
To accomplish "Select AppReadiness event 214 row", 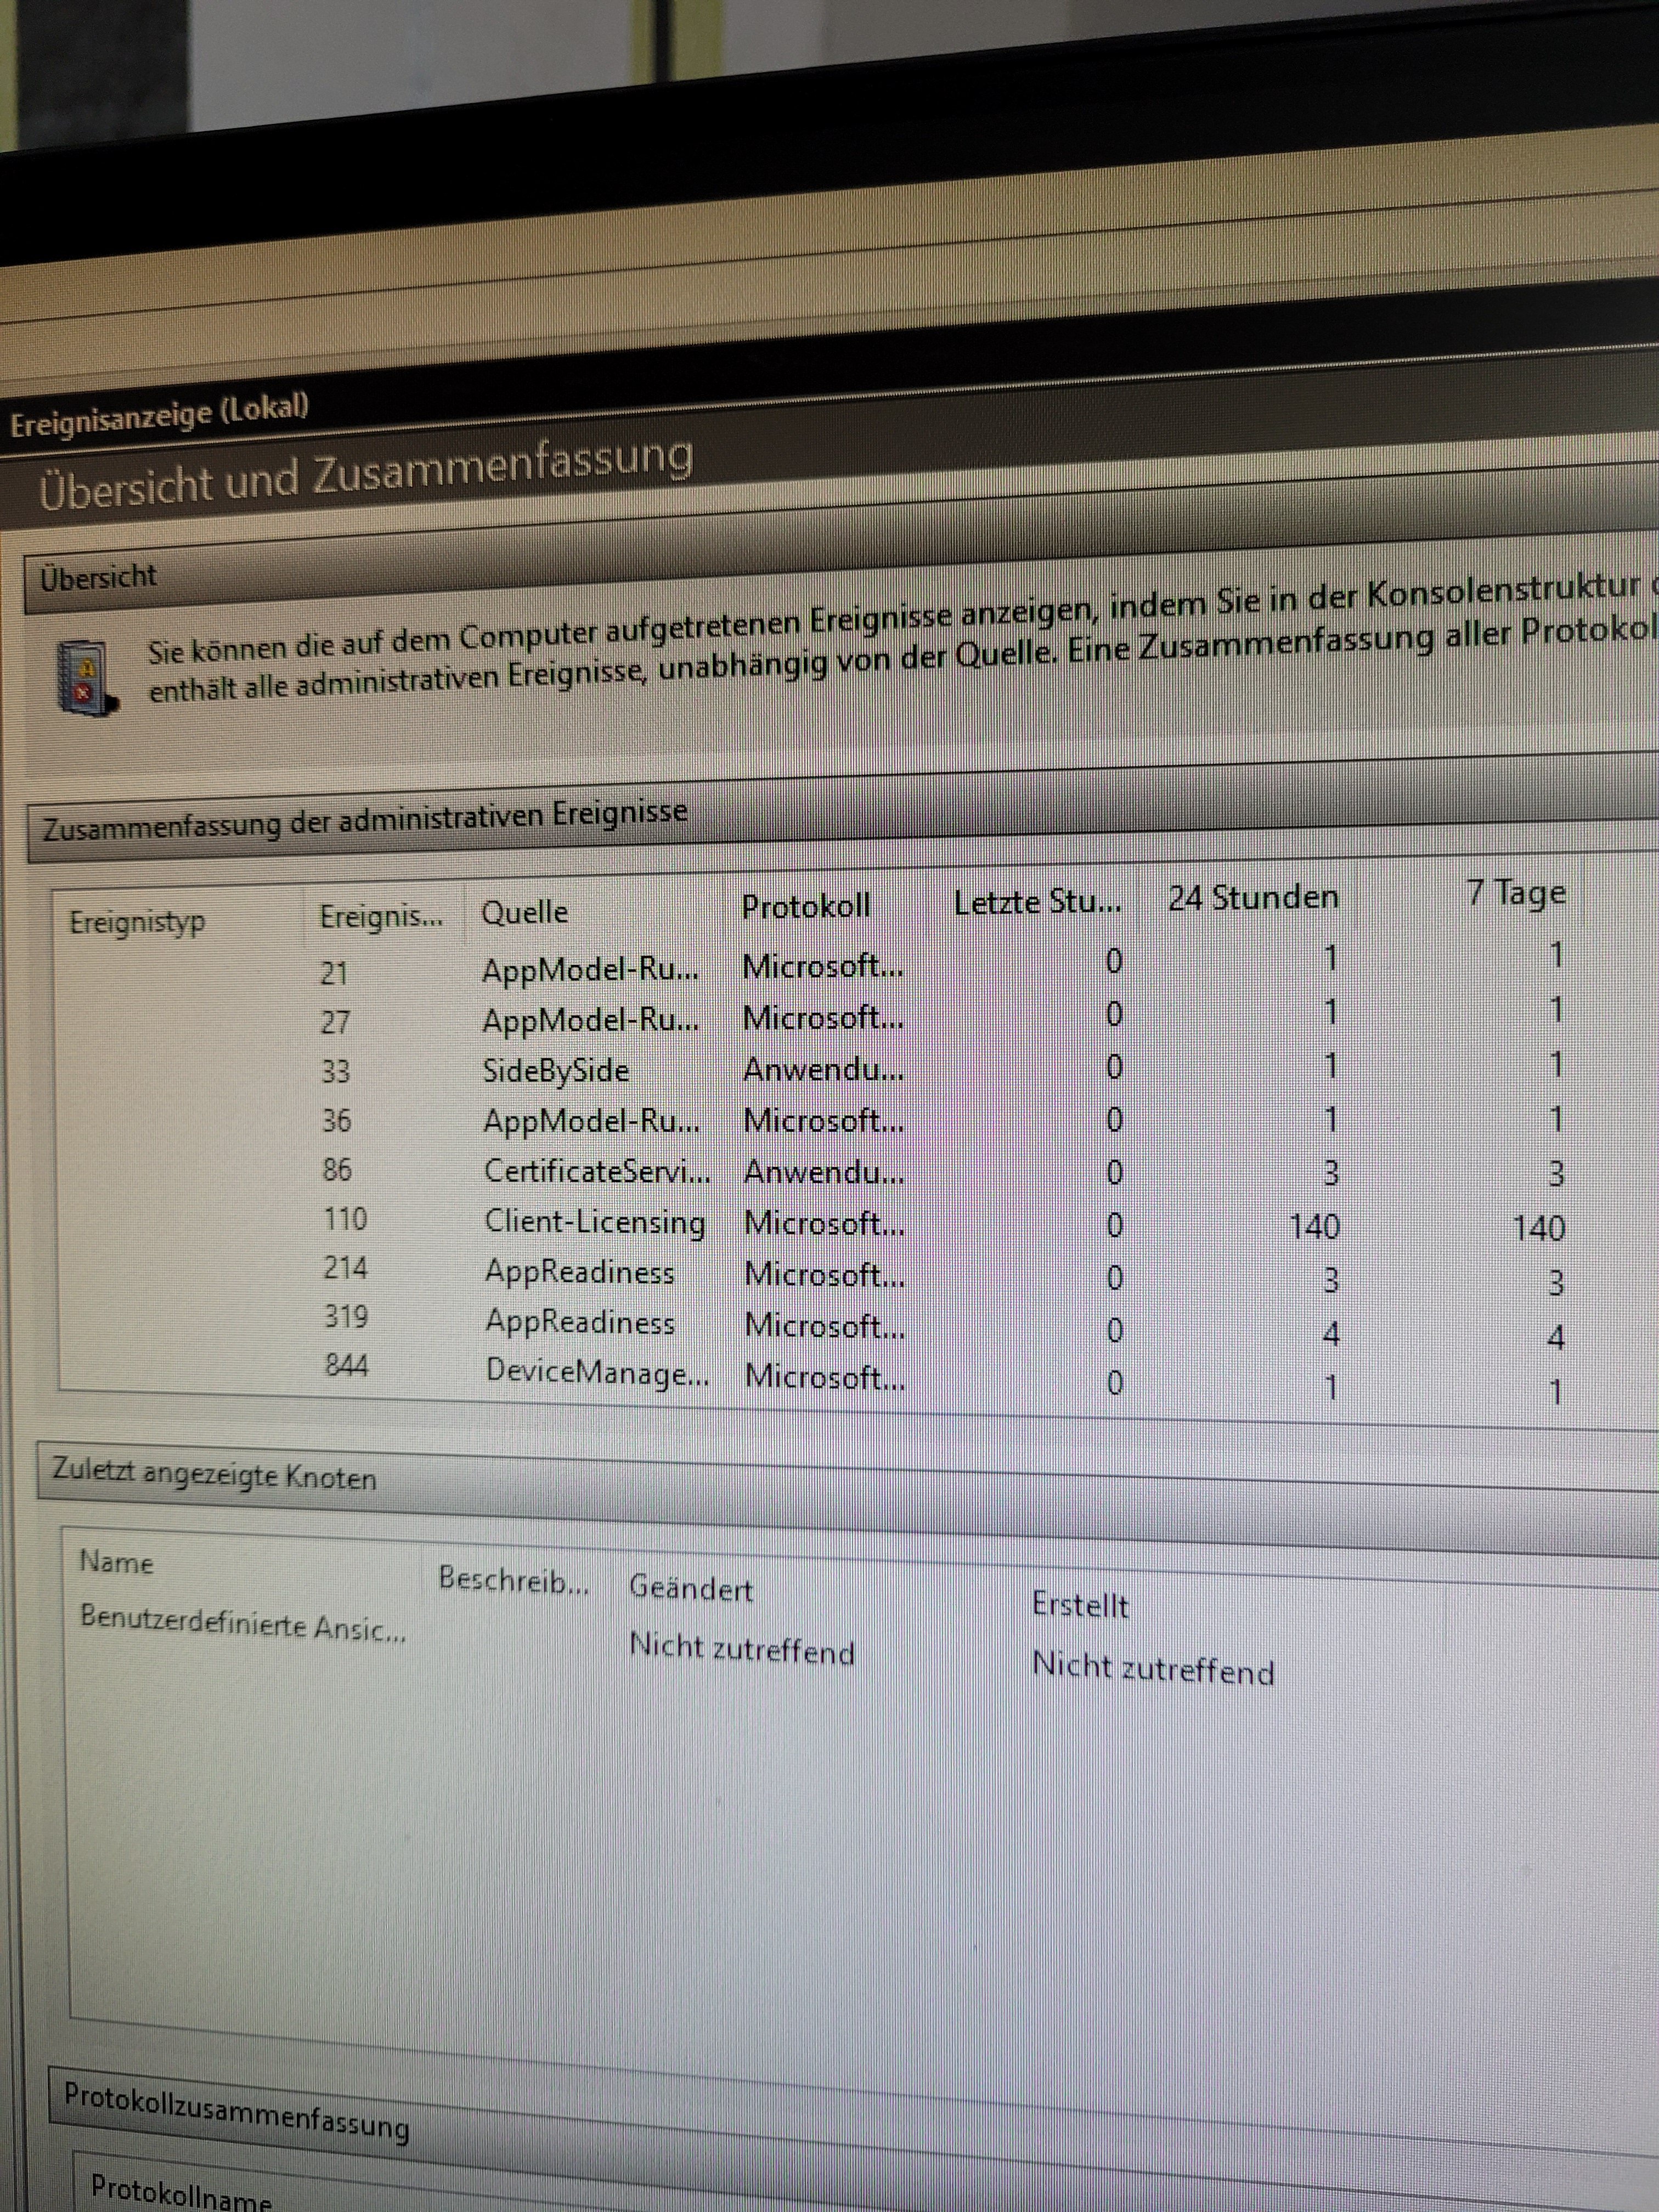I will coord(580,1271).
